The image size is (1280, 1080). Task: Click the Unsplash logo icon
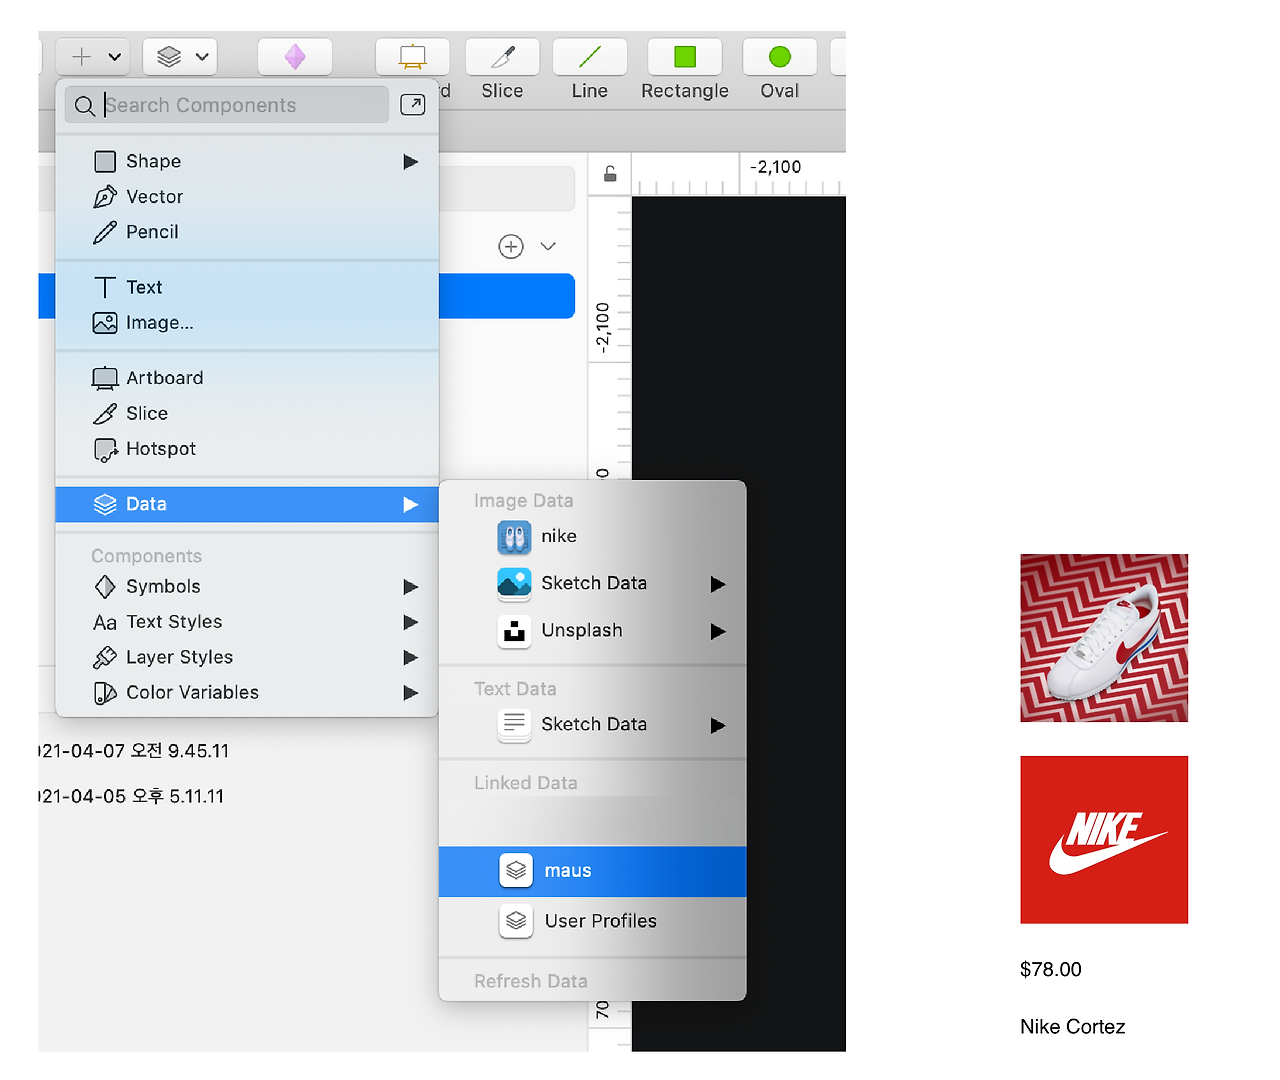514,631
